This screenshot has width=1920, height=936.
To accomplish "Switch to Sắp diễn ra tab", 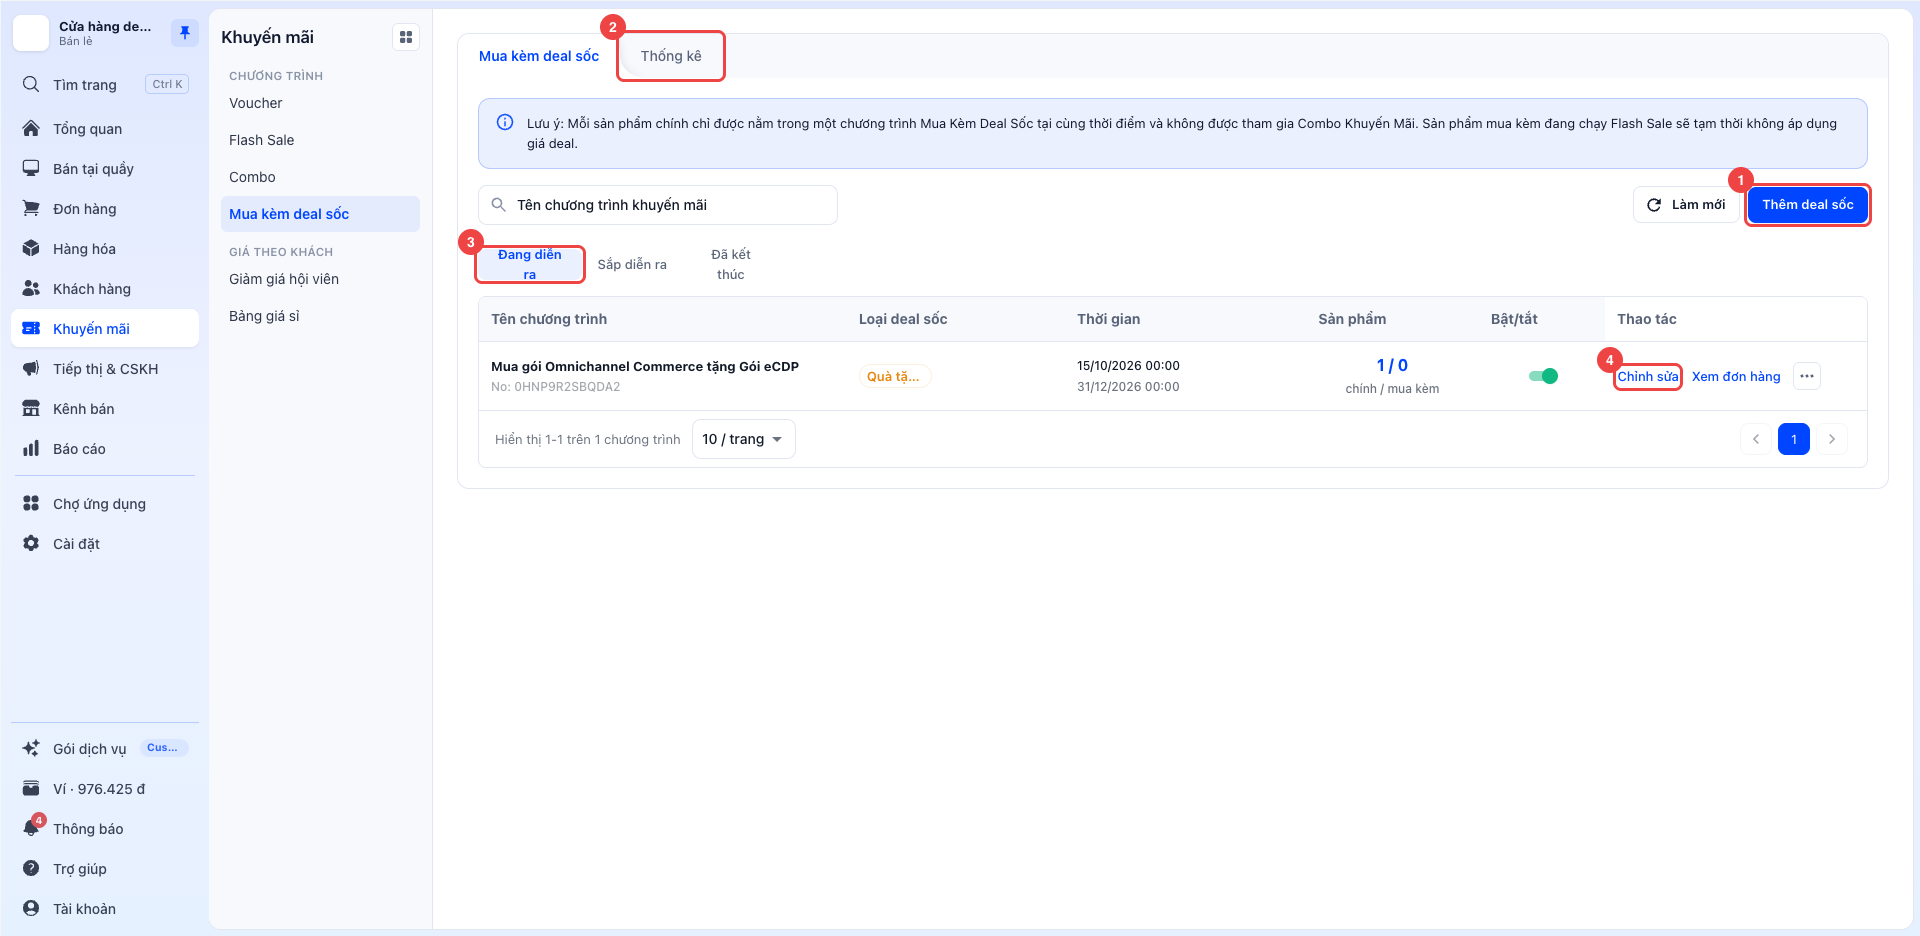I will 632,264.
